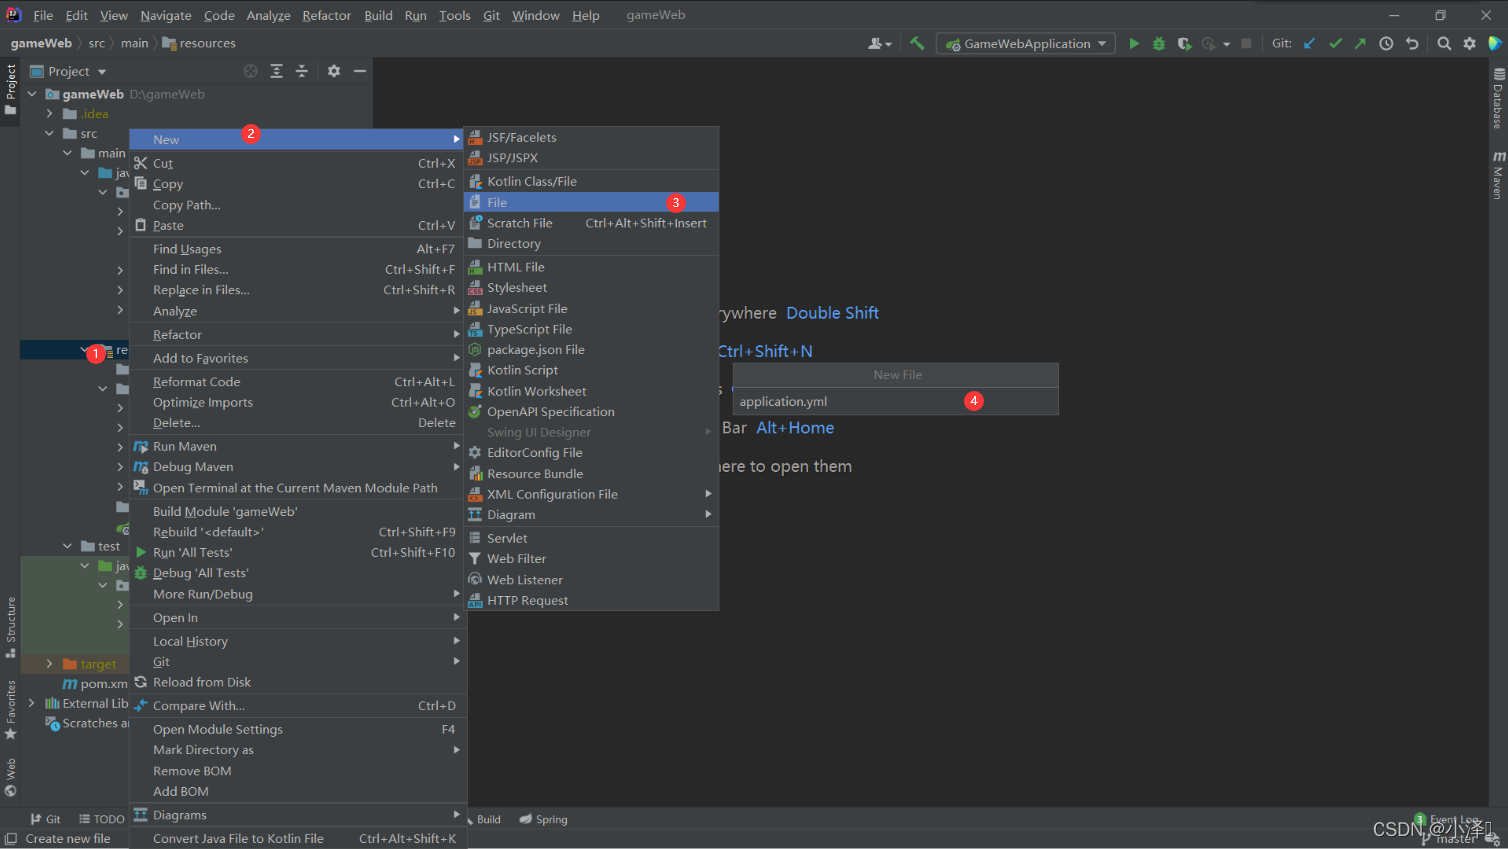Viewport: 1508px width, 849px height.
Task: Expand the .idea folder
Action: tap(49, 114)
